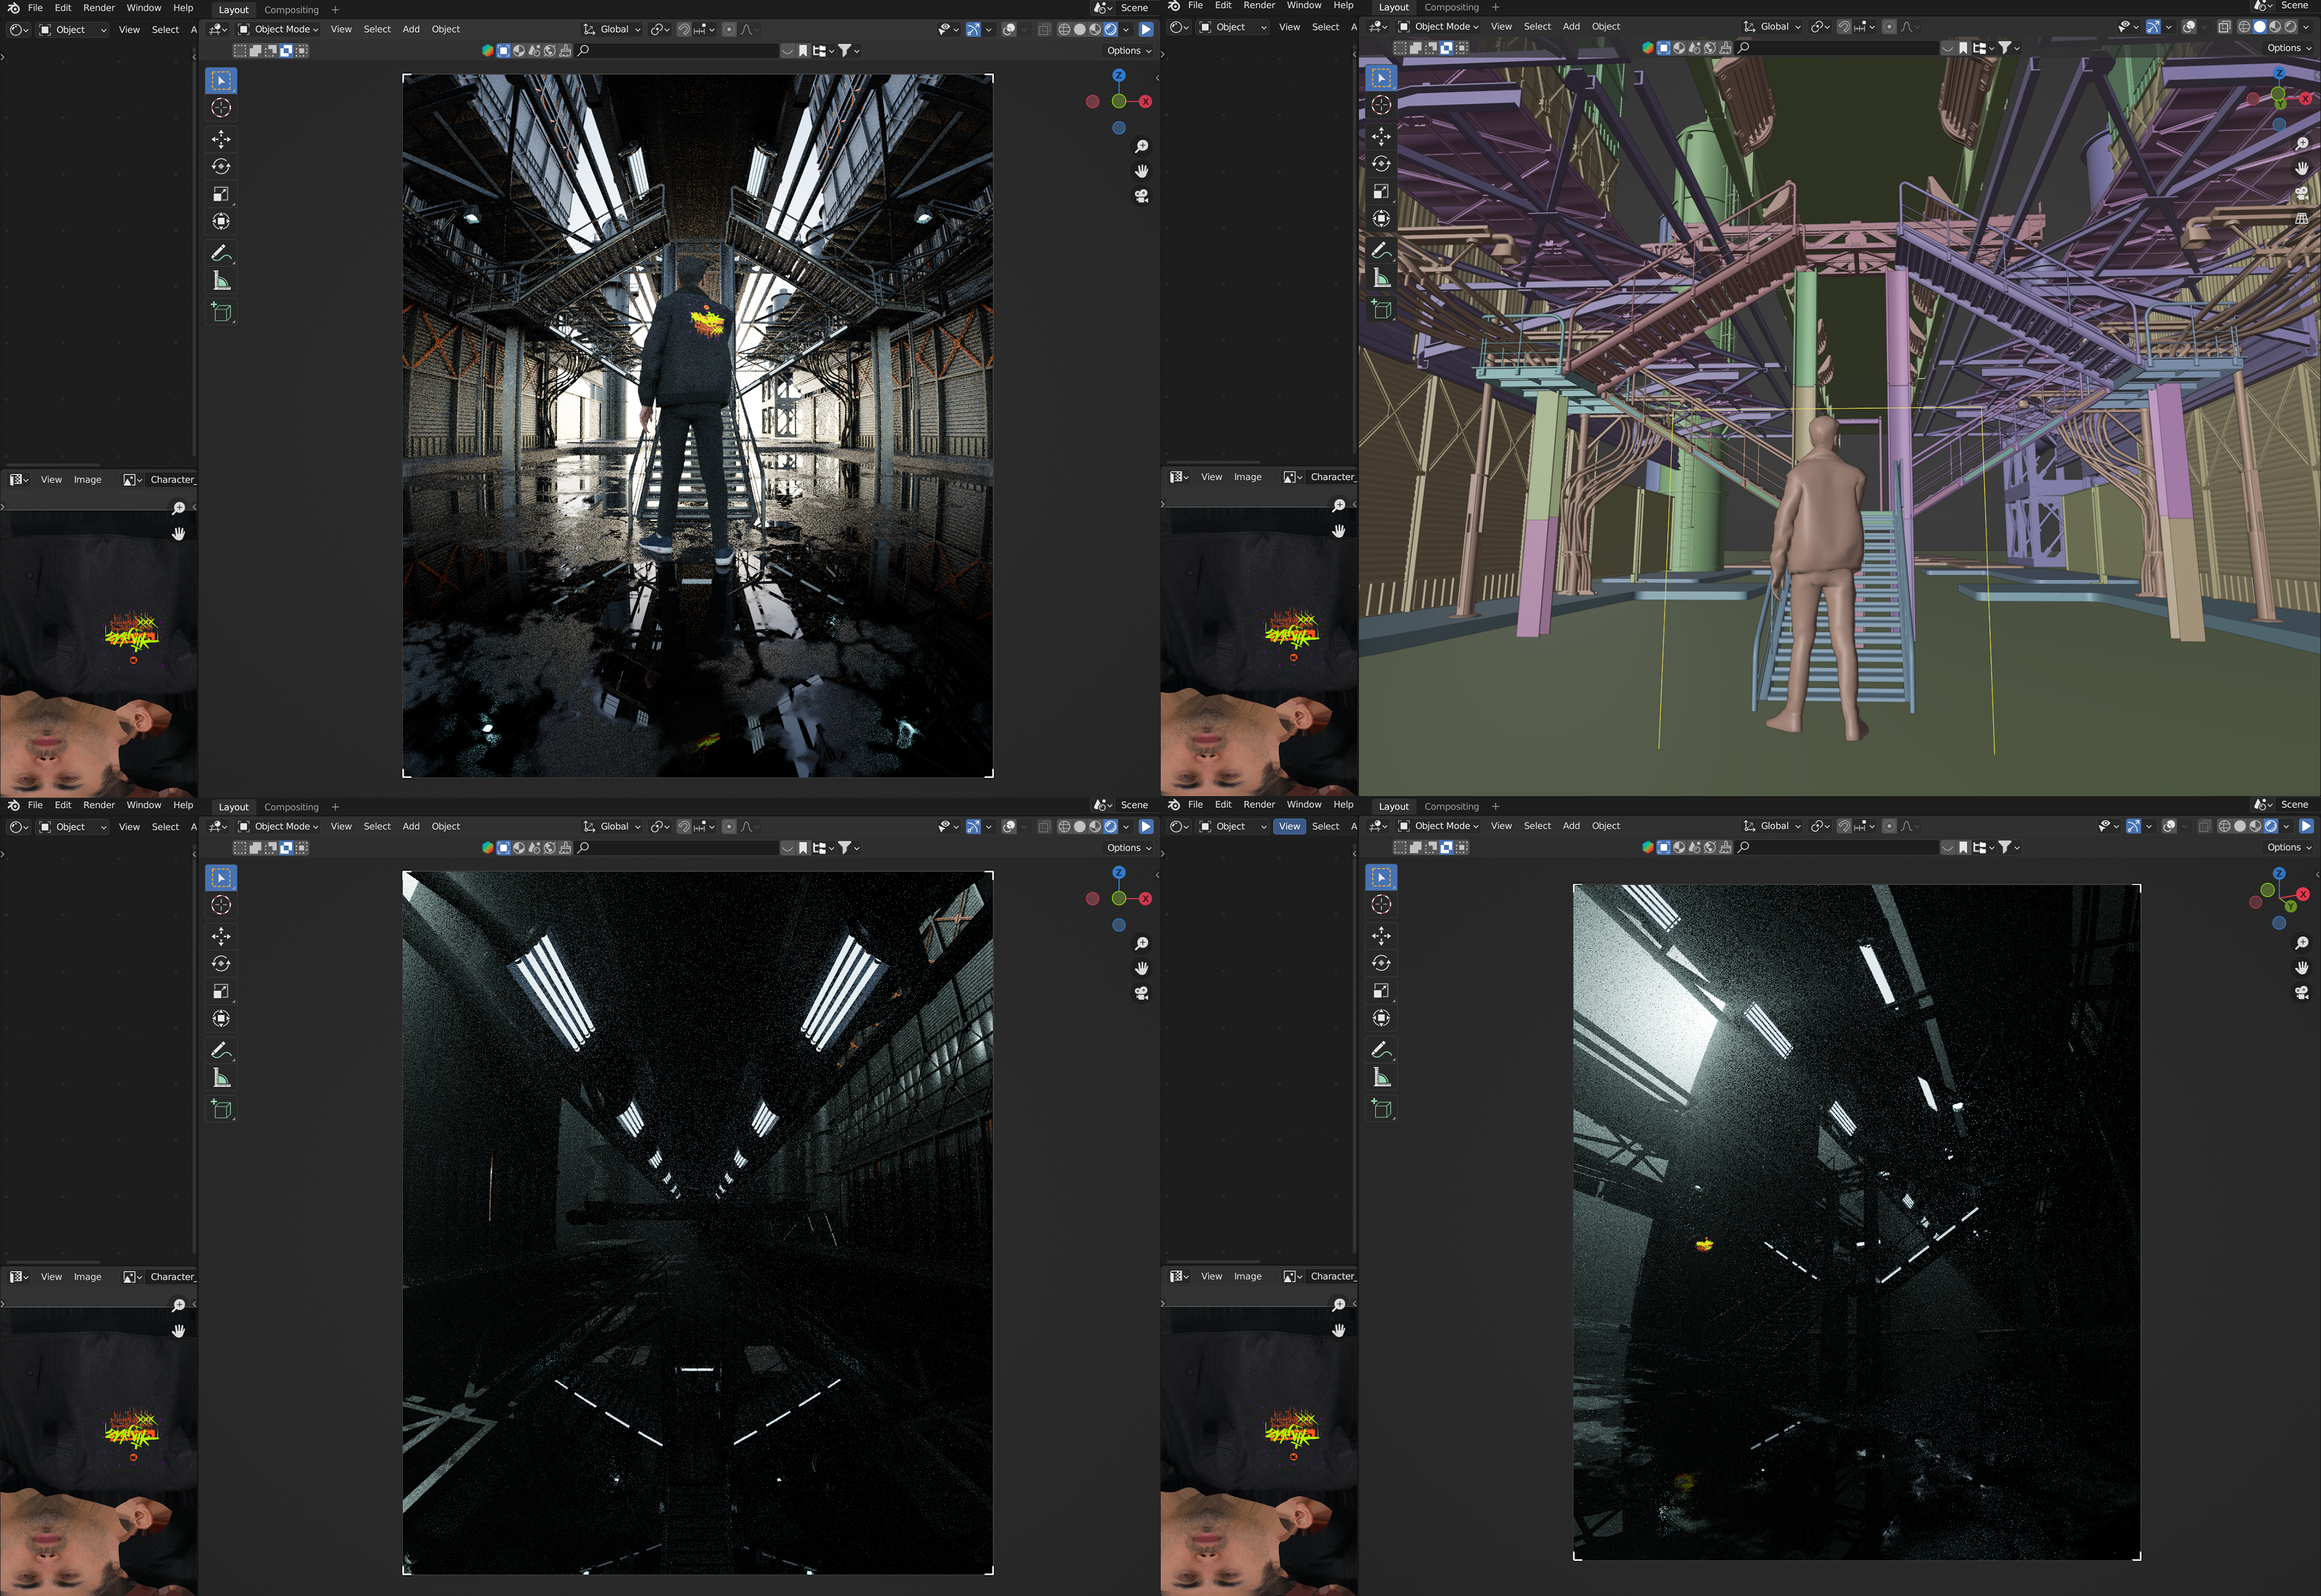Select the Annotate tool in the top-left viewport

[221, 253]
